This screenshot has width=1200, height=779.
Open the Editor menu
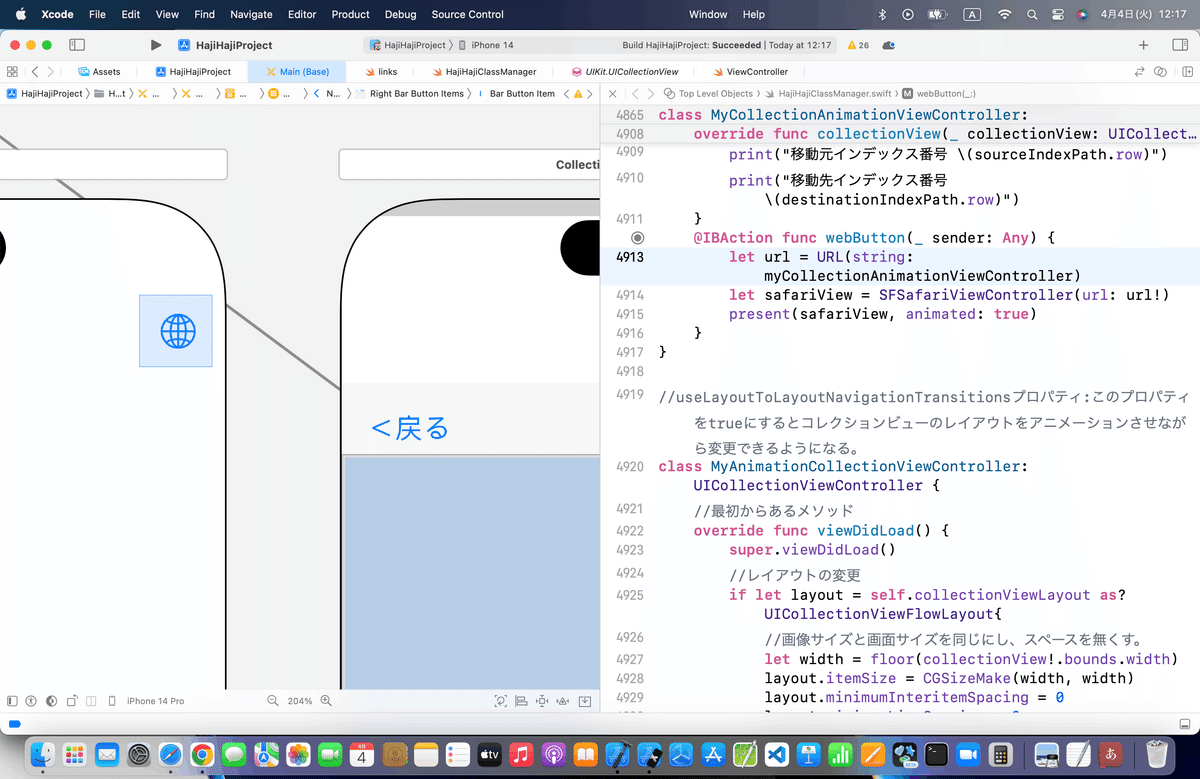[301, 14]
